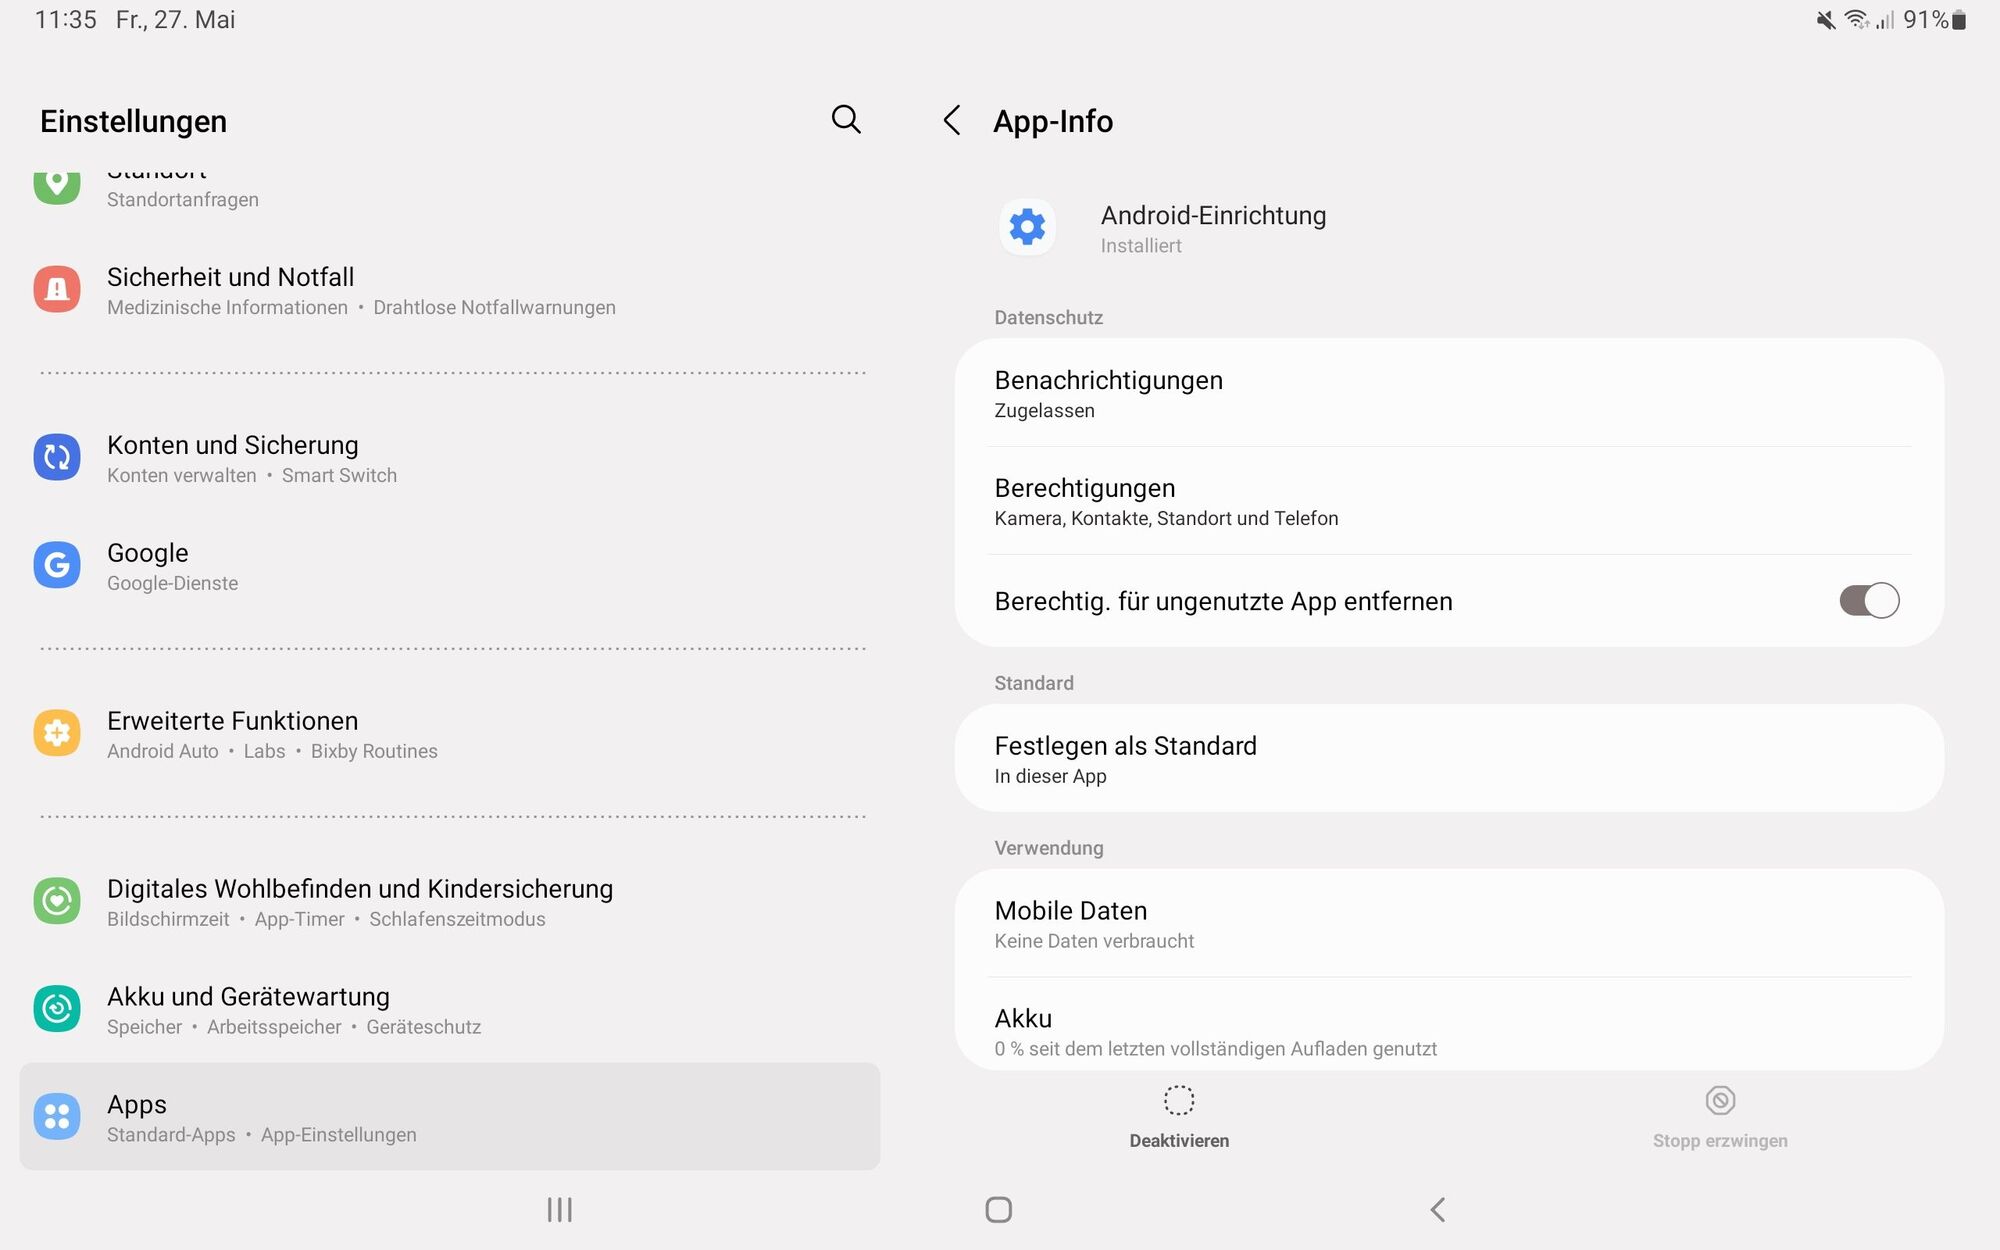The image size is (2000, 1250).
Task: Open Erweiterte Funktionen settings
Action: coord(449,734)
